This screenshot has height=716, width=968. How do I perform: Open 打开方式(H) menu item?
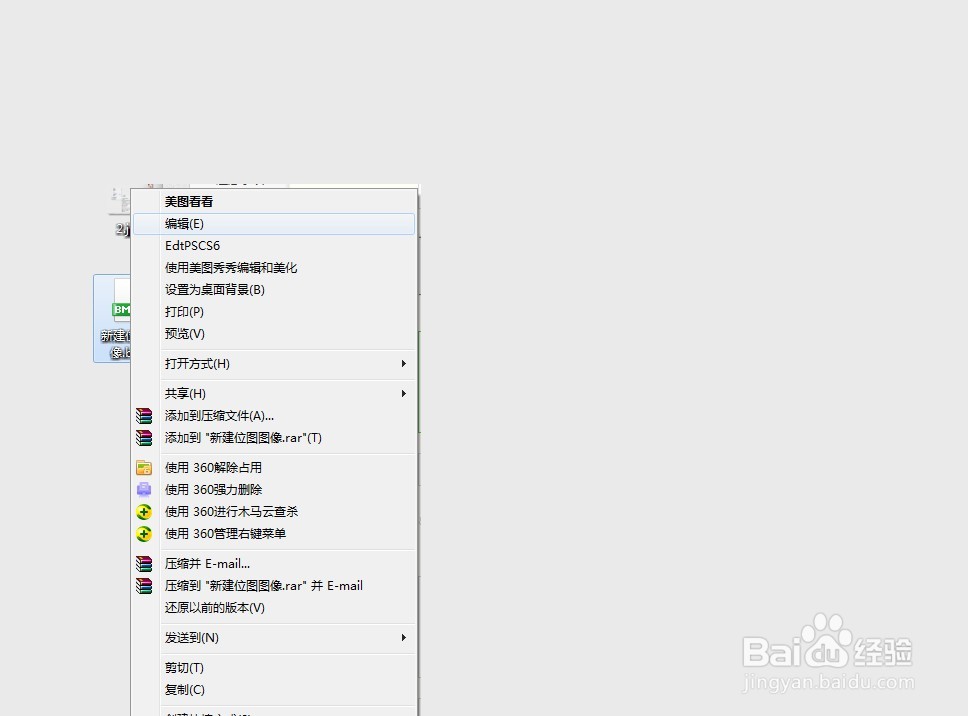274,364
